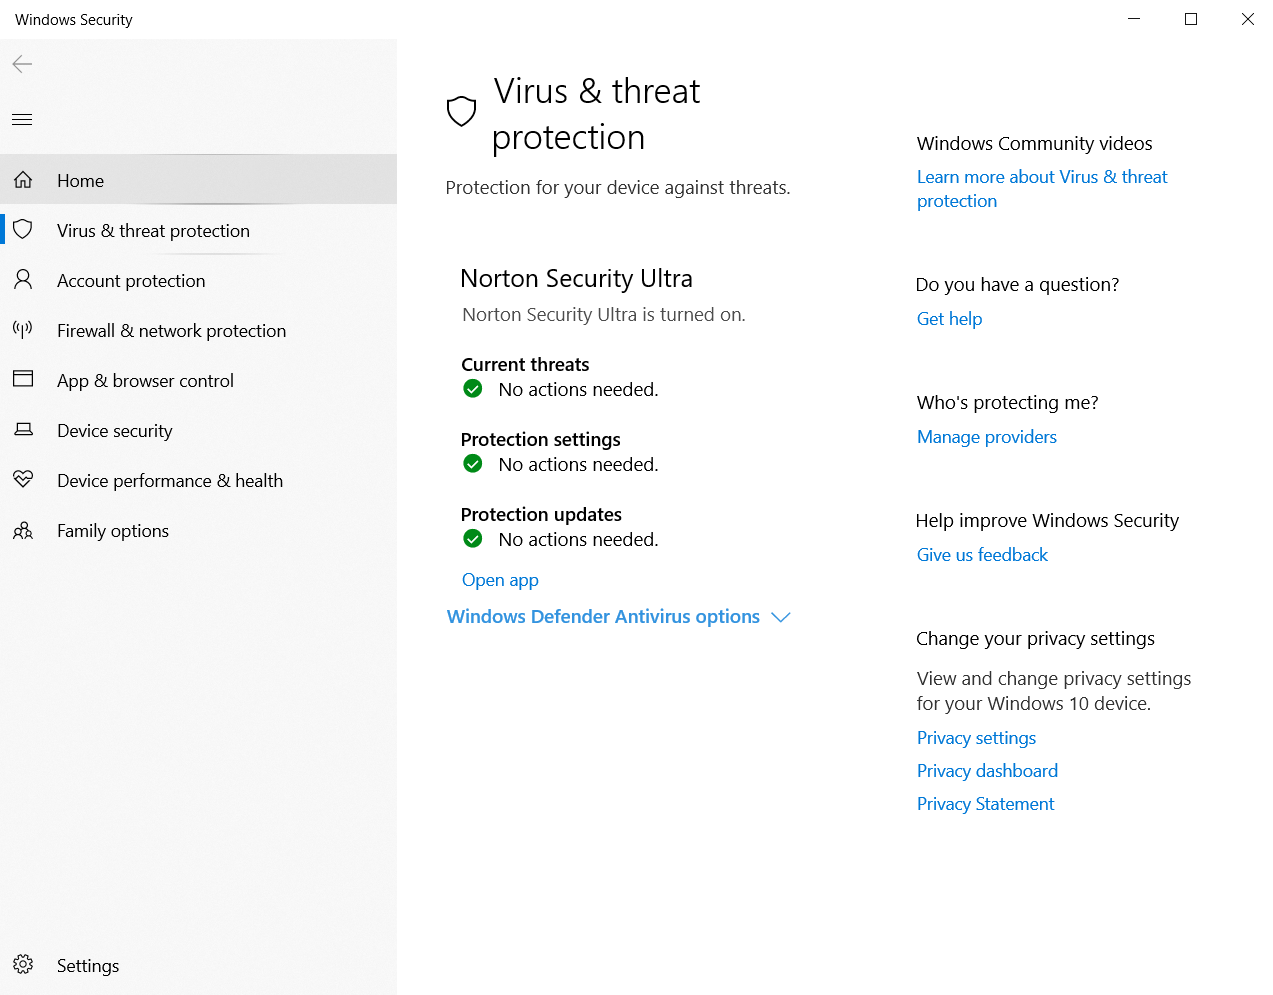Click the back arrow icon
The image size is (1273, 995).
(22, 64)
